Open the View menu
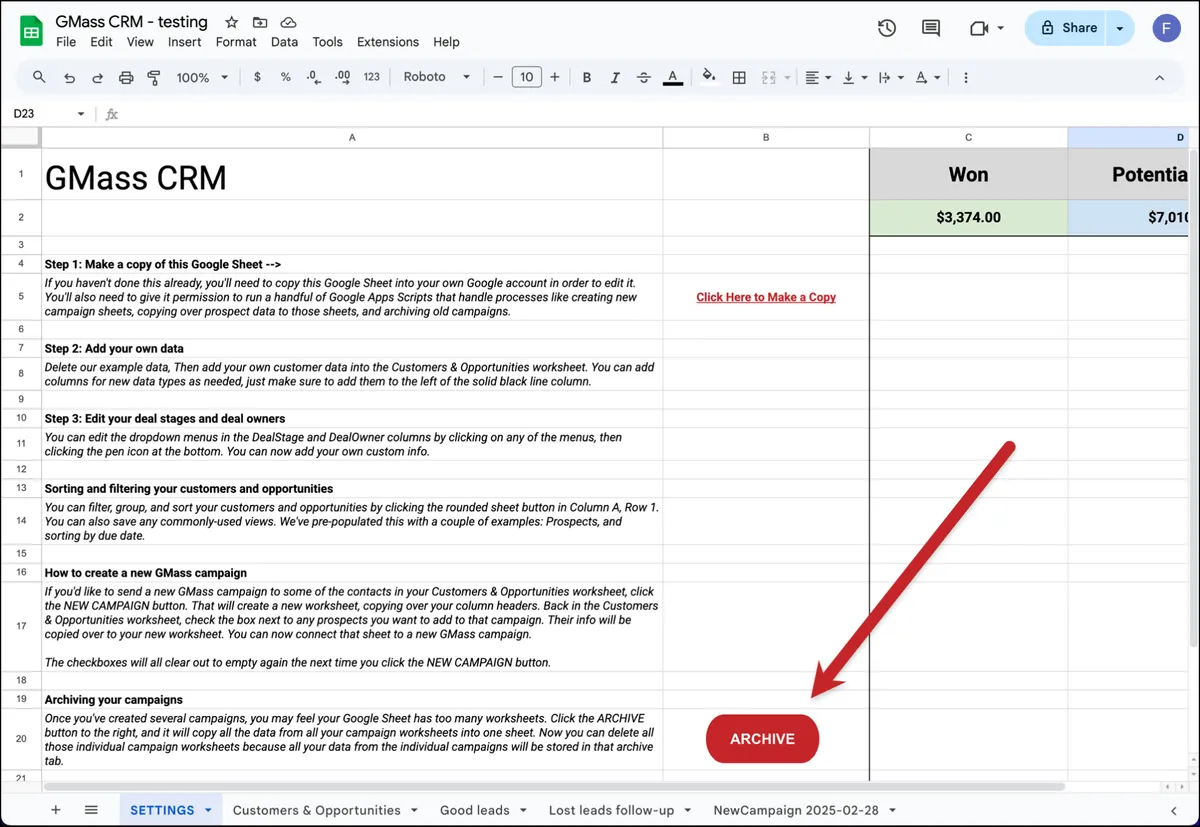Image resolution: width=1200 pixels, height=827 pixels. tap(140, 42)
